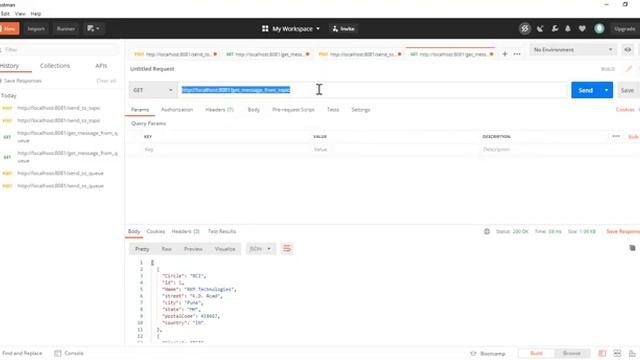Image resolution: width=640 pixels, height=360 pixels.
Task: Click the workspace grid icon
Action: pos(265,29)
